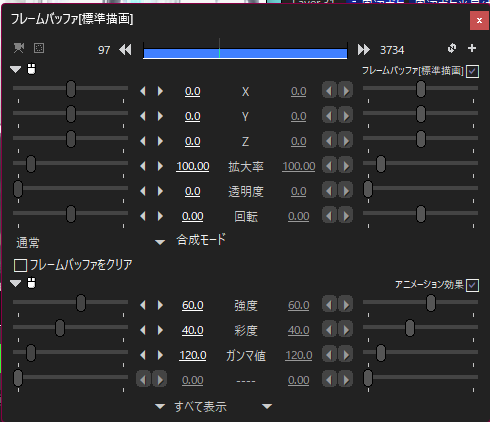This screenshot has width=490, height=422.
Task: Decrease left Y value with left arrow
Action: pyautogui.click(x=143, y=116)
